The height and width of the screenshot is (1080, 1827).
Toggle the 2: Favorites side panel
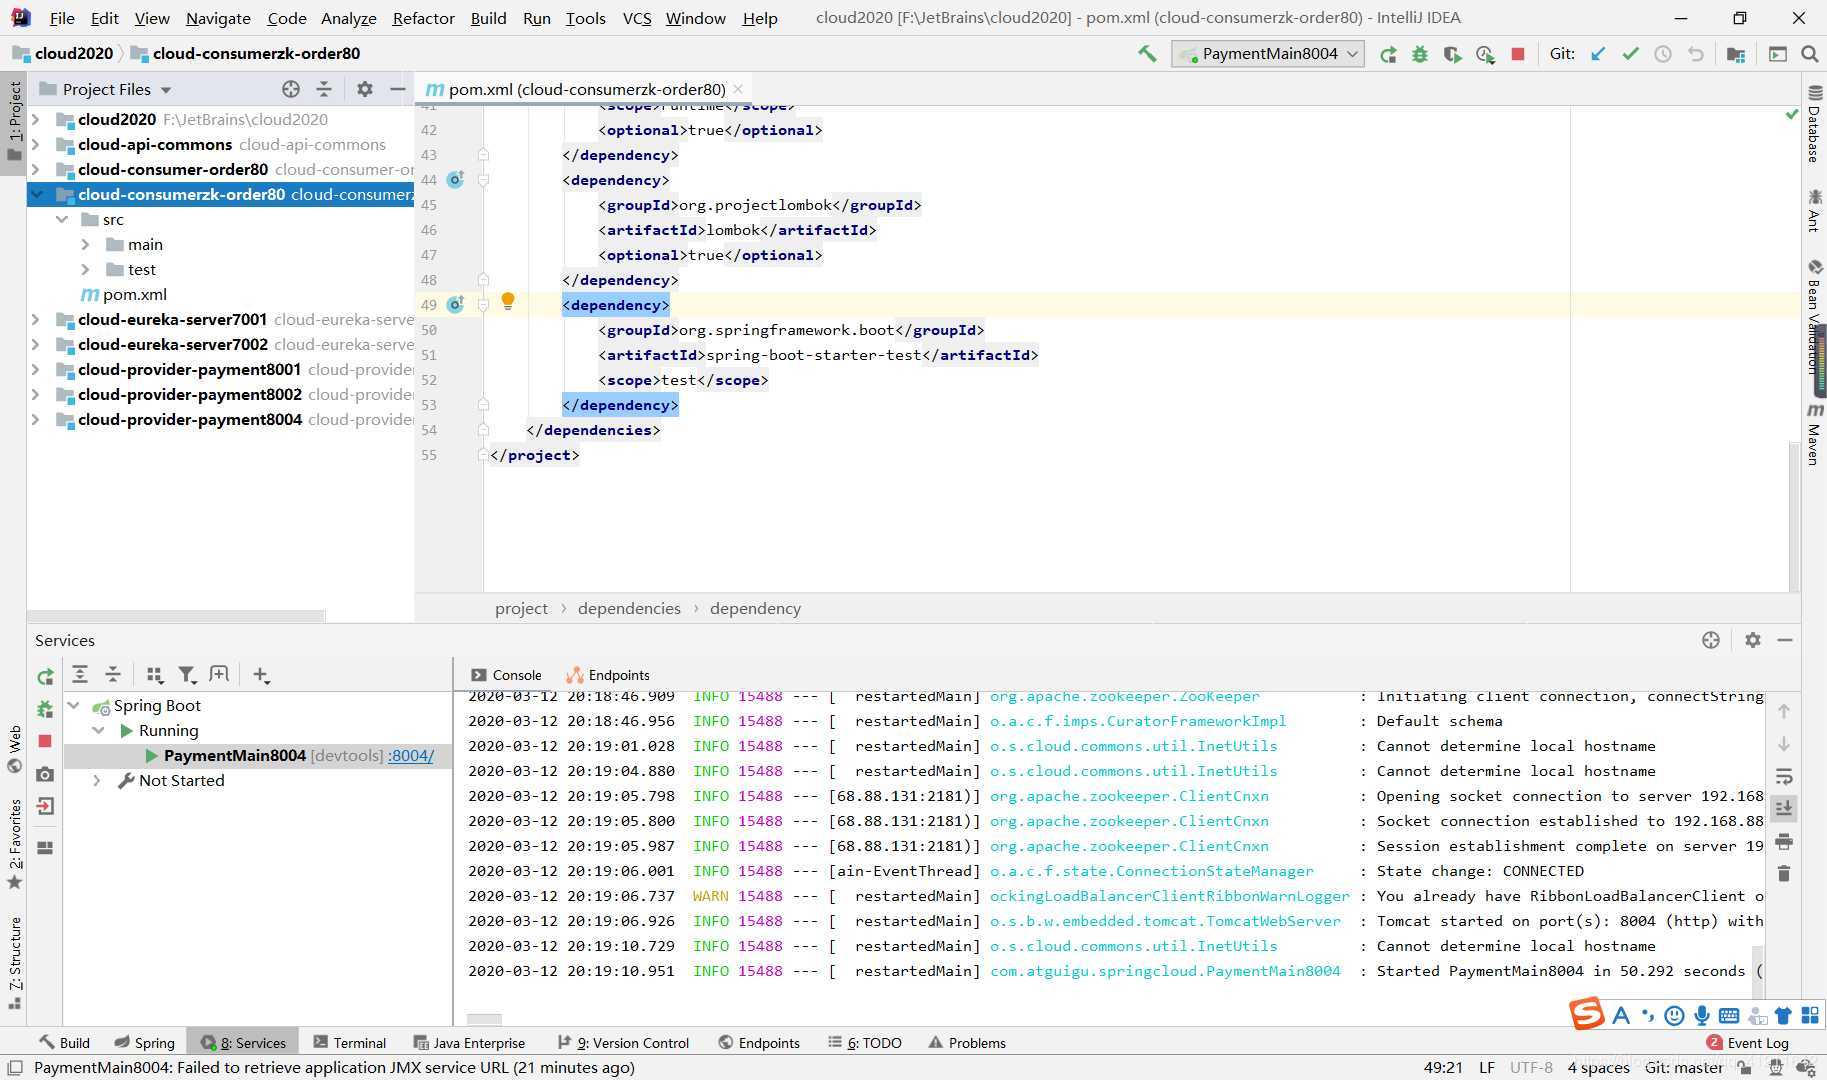(x=13, y=843)
